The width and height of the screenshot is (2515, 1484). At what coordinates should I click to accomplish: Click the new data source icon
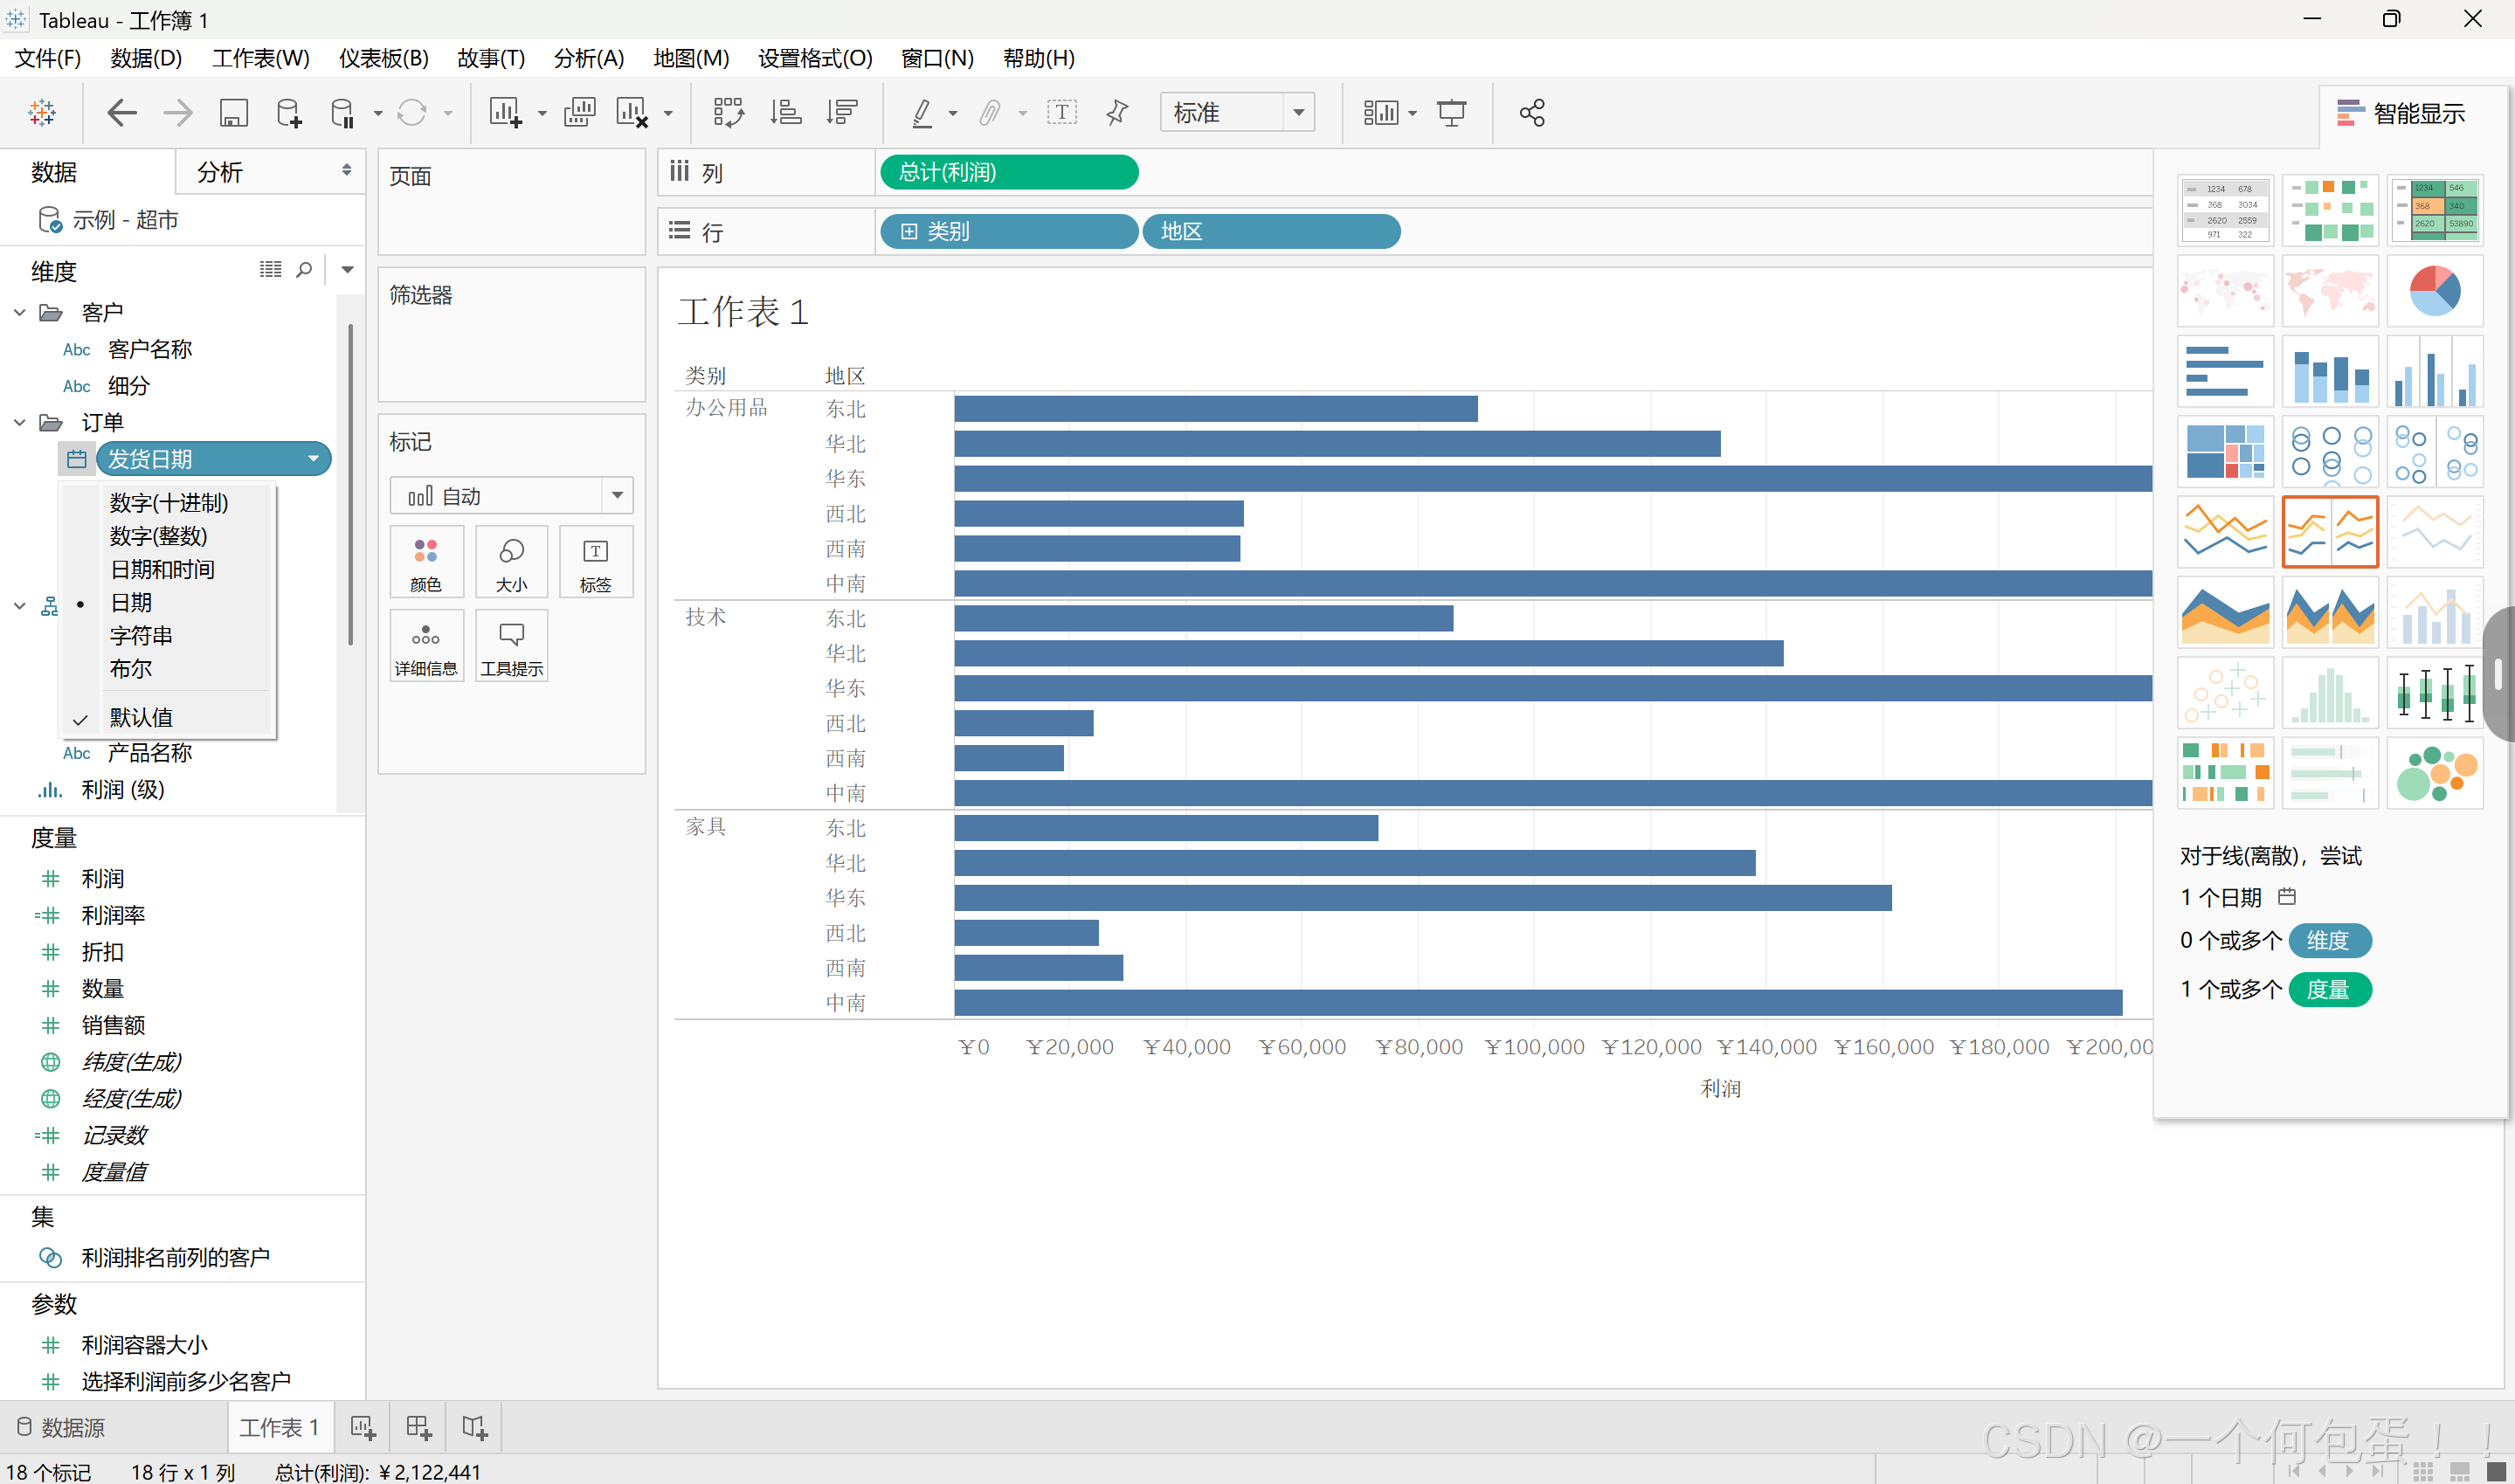(x=288, y=112)
